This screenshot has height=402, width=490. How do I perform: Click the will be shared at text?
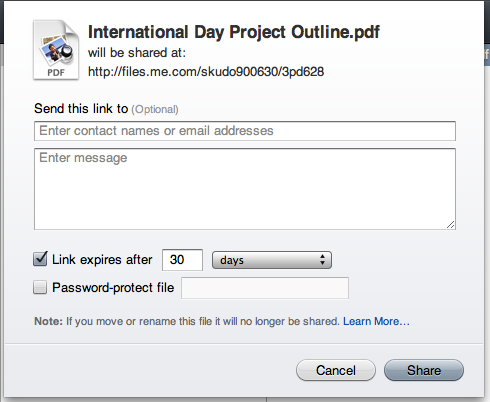click(x=137, y=53)
